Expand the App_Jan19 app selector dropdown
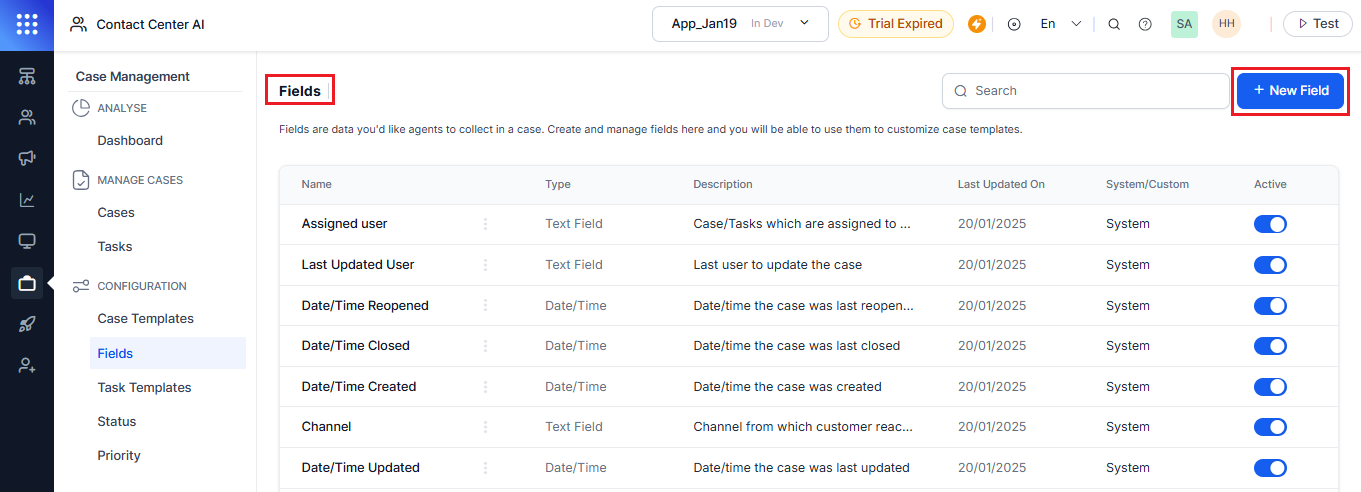This screenshot has height=492, width=1361. coord(740,24)
